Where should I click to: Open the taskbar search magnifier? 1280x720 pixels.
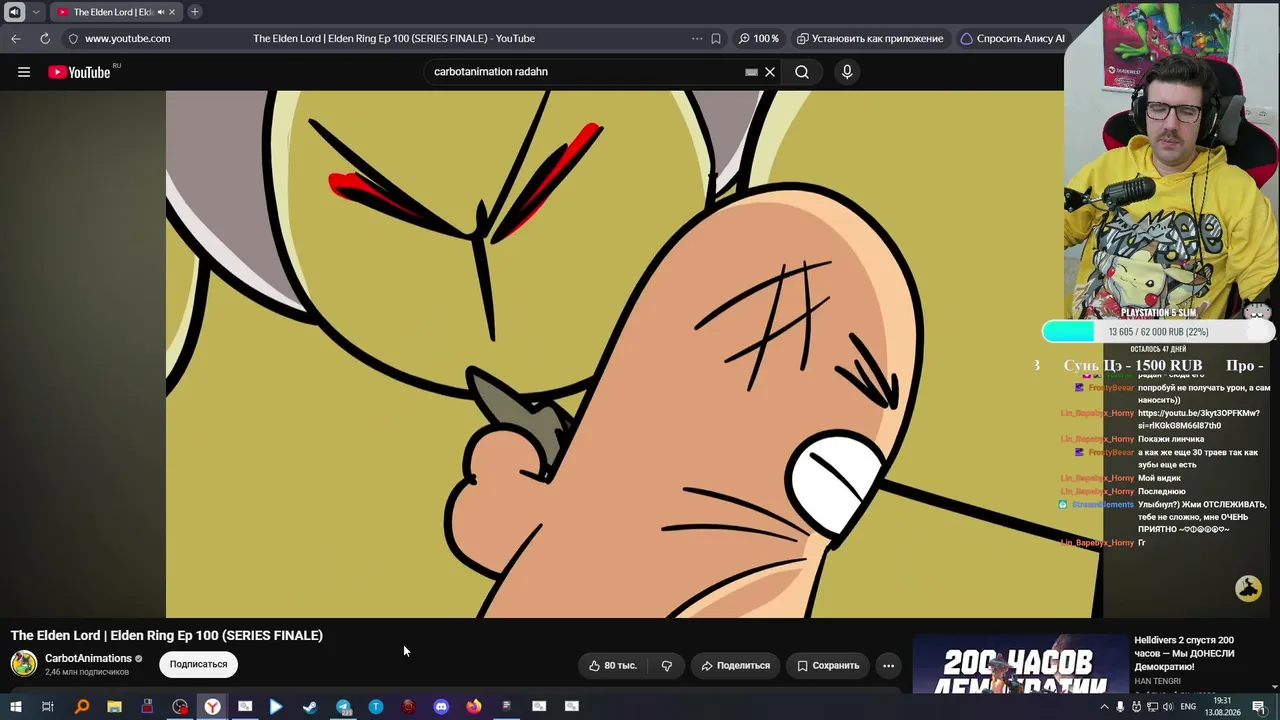tap(82, 706)
